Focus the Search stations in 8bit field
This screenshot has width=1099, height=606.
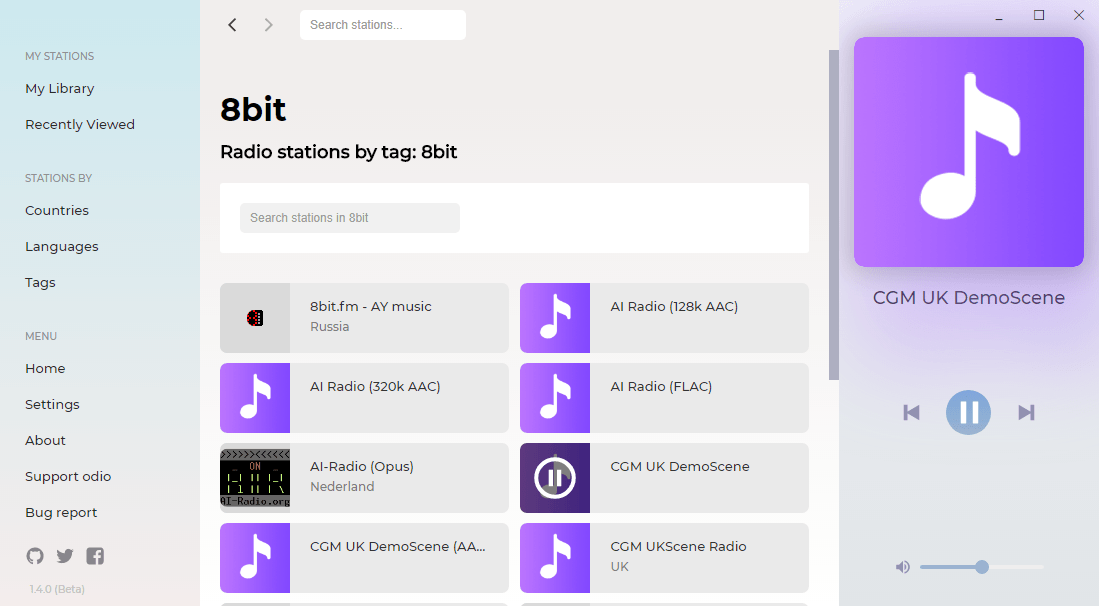350,218
